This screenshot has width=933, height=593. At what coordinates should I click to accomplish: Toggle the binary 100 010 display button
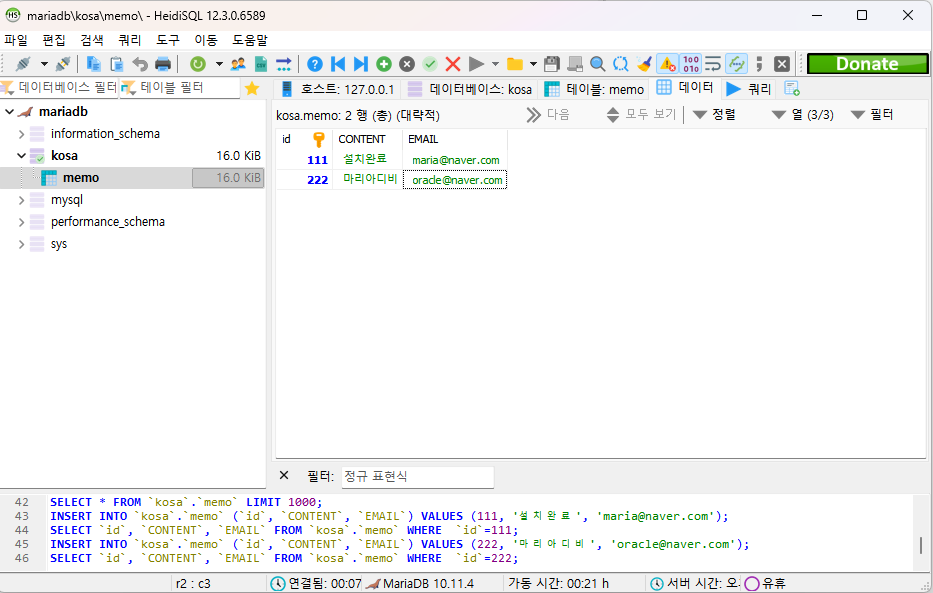(690, 64)
